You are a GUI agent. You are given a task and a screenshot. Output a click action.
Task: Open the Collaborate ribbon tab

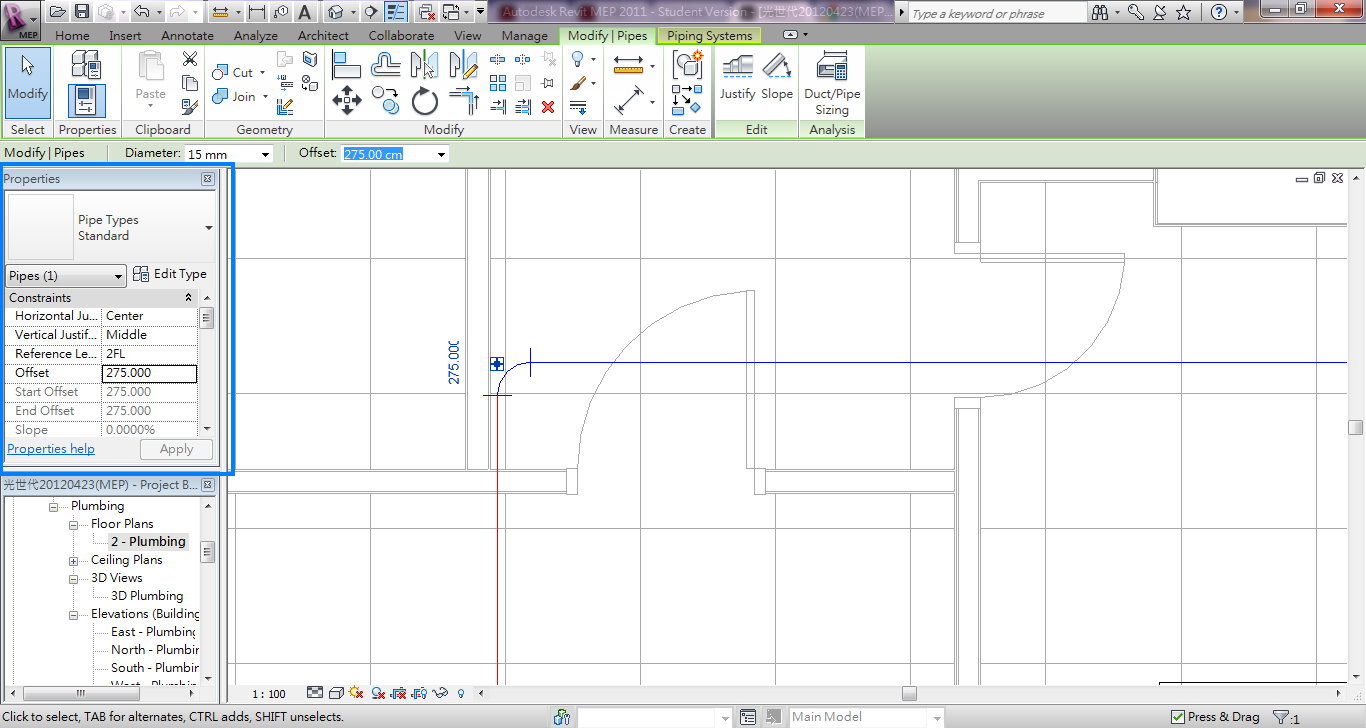pos(400,35)
